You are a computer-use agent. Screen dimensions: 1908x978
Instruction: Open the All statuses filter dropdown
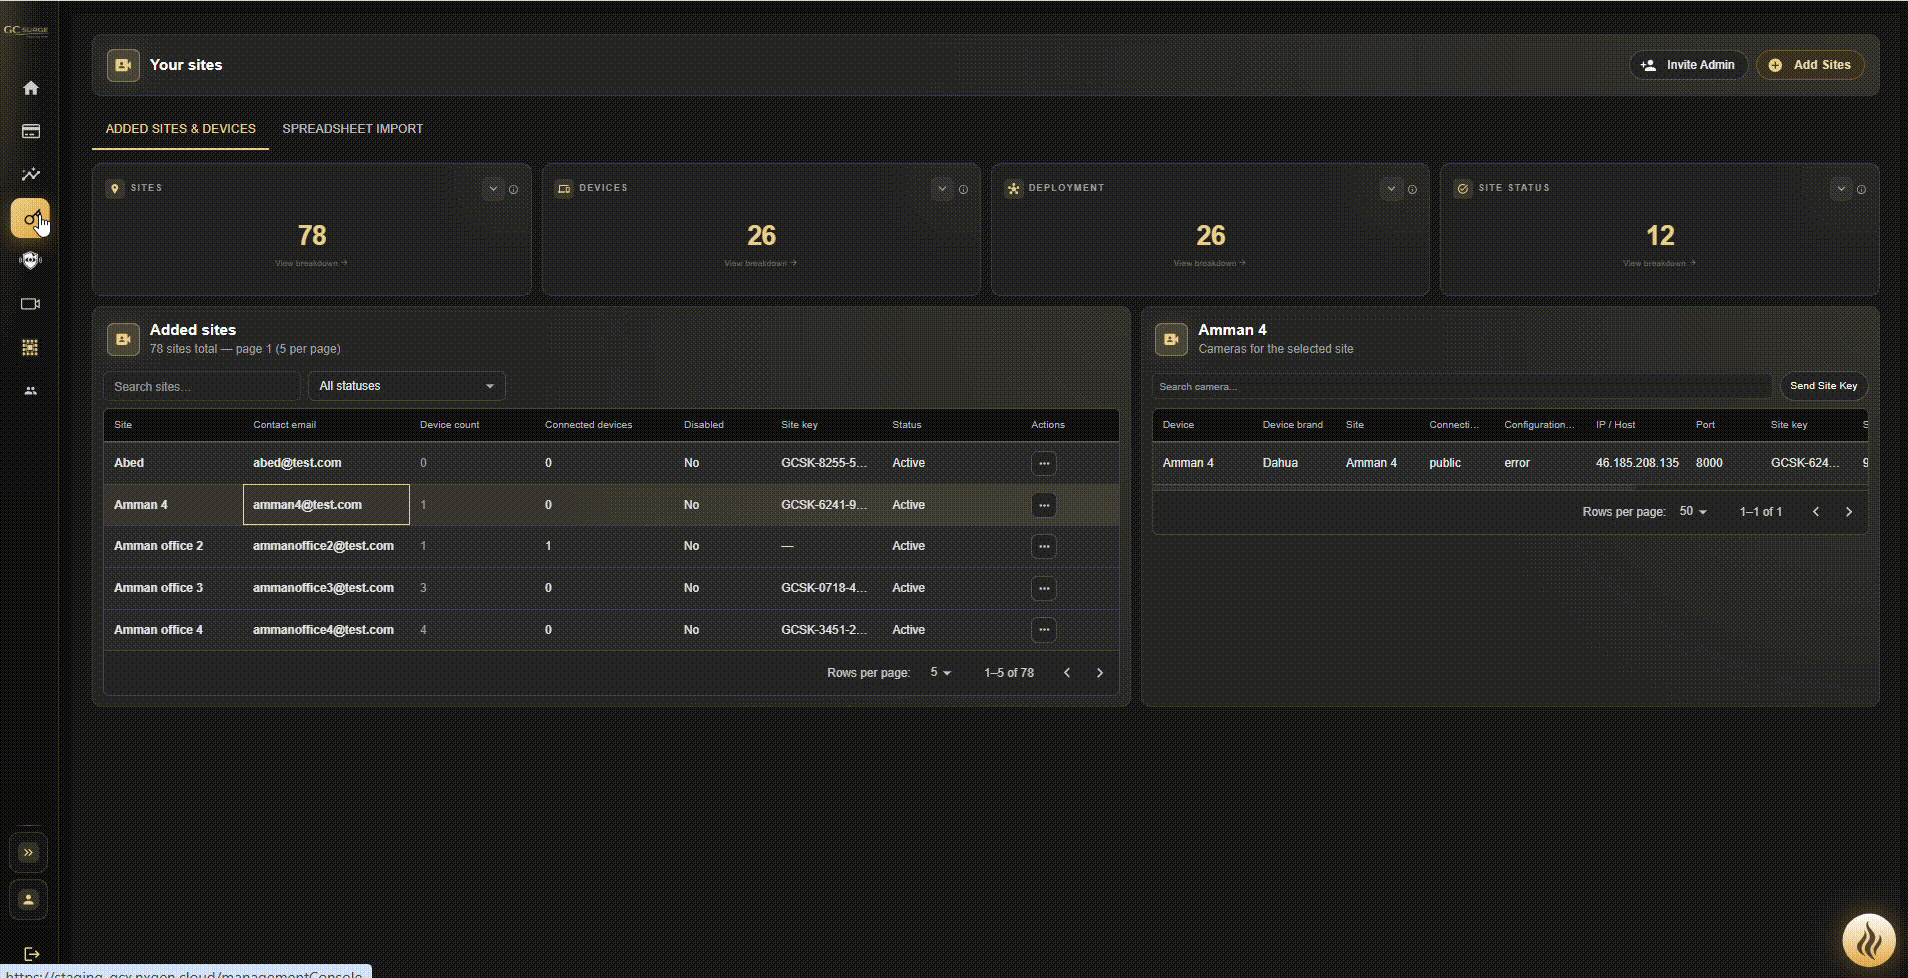(407, 386)
